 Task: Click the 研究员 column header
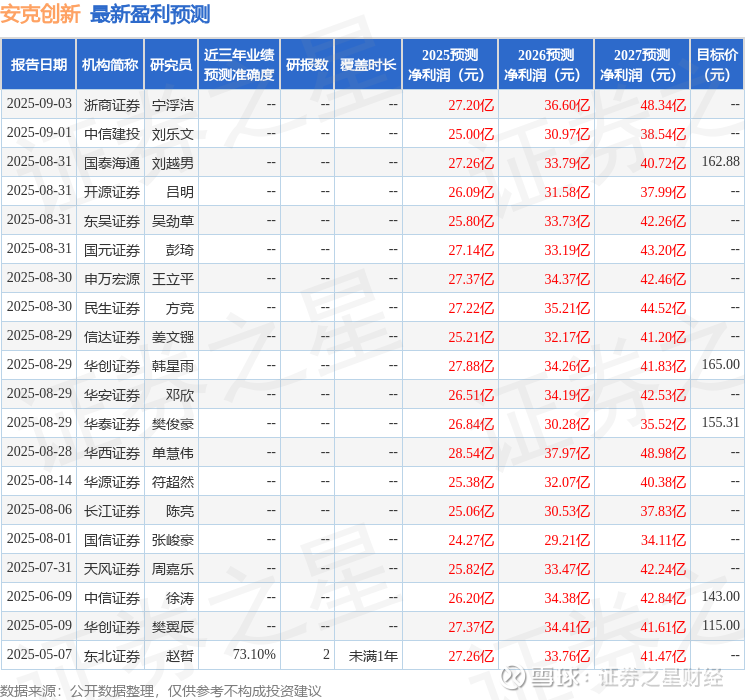tap(171, 65)
